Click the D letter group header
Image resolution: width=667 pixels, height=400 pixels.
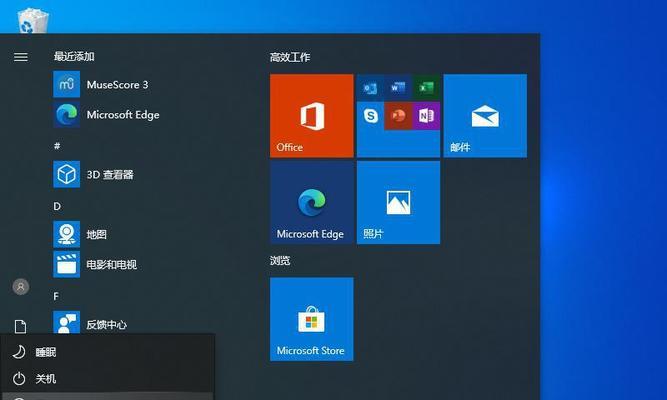(x=57, y=206)
